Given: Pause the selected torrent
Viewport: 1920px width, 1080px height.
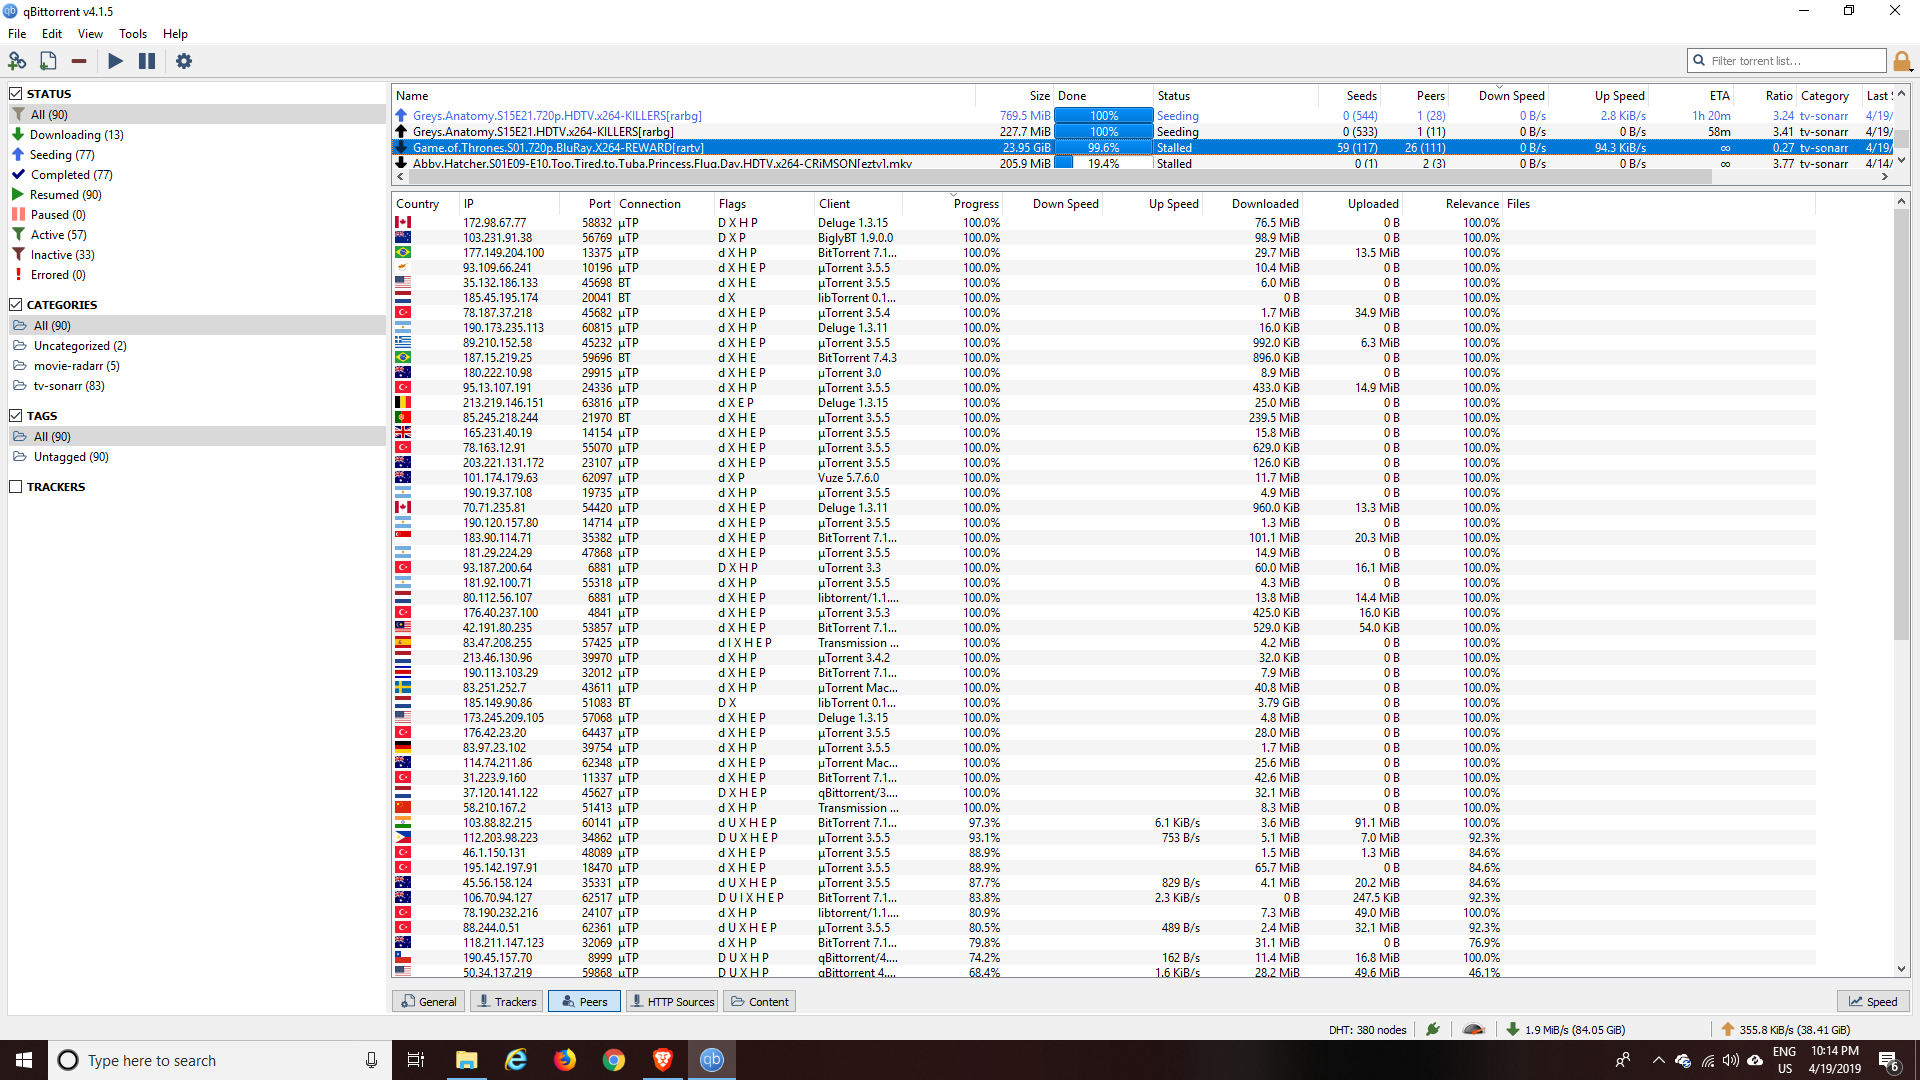Looking at the screenshot, I should [146, 61].
